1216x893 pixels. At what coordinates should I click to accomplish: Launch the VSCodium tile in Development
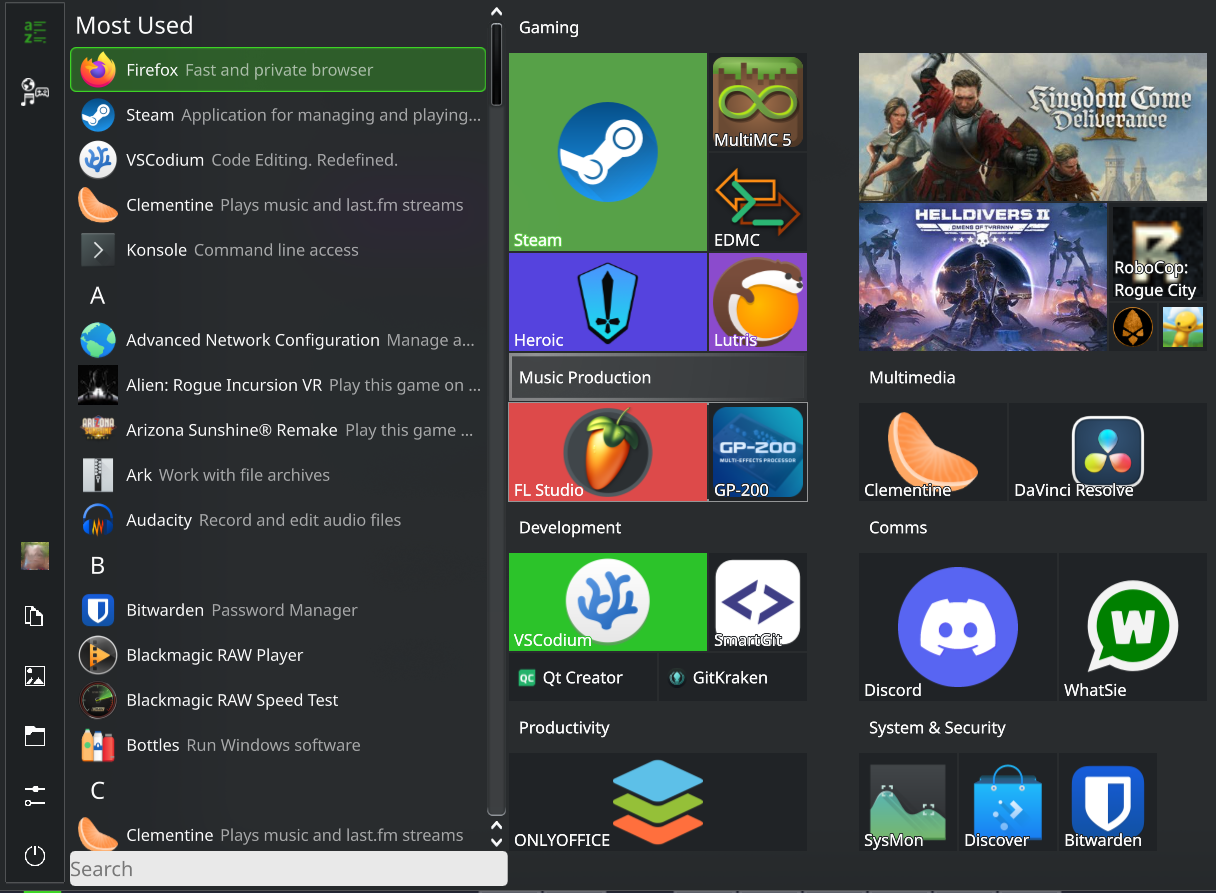pyautogui.click(x=608, y=602)
